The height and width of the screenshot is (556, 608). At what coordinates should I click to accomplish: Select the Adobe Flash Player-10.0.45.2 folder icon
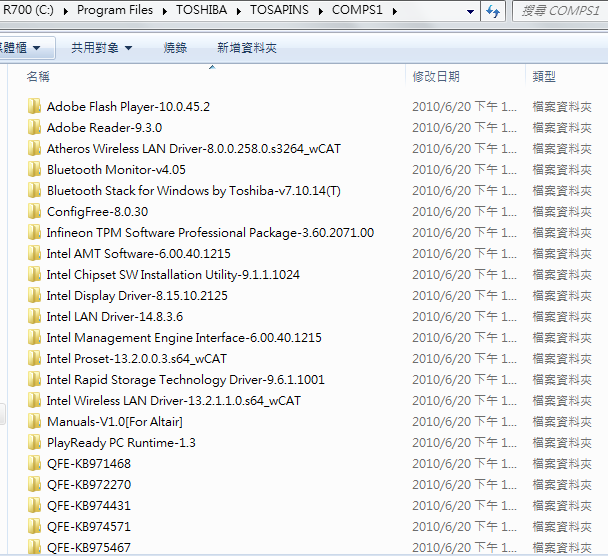35,106
